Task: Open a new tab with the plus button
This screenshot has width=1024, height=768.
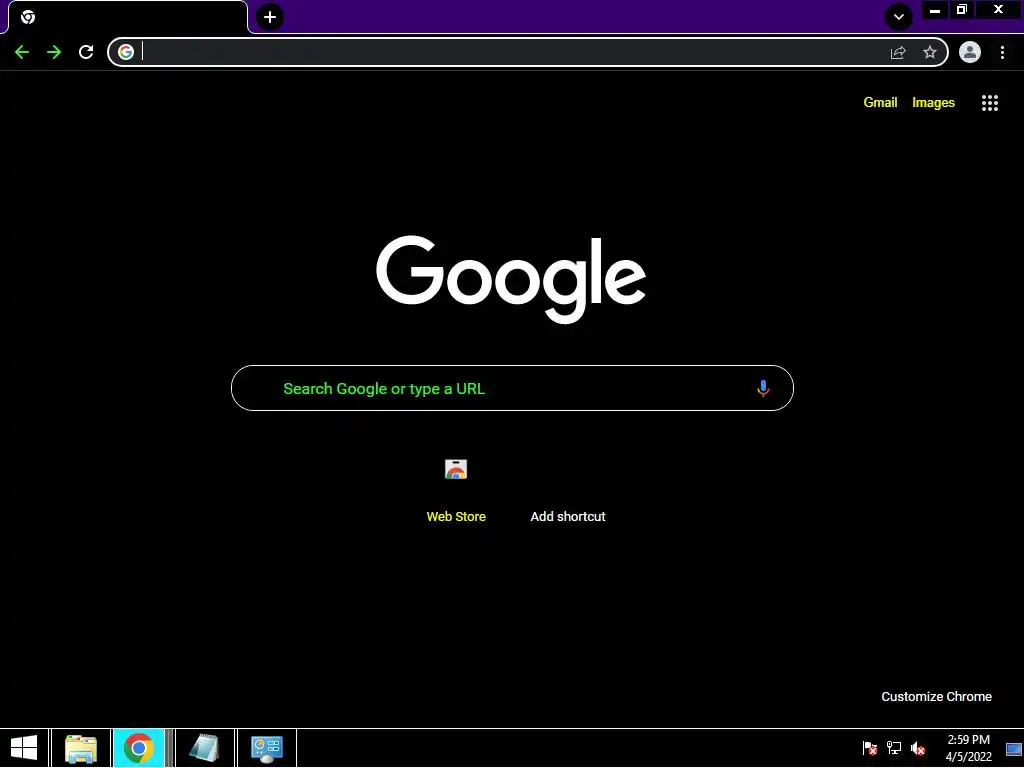Action: pos(270,17)
